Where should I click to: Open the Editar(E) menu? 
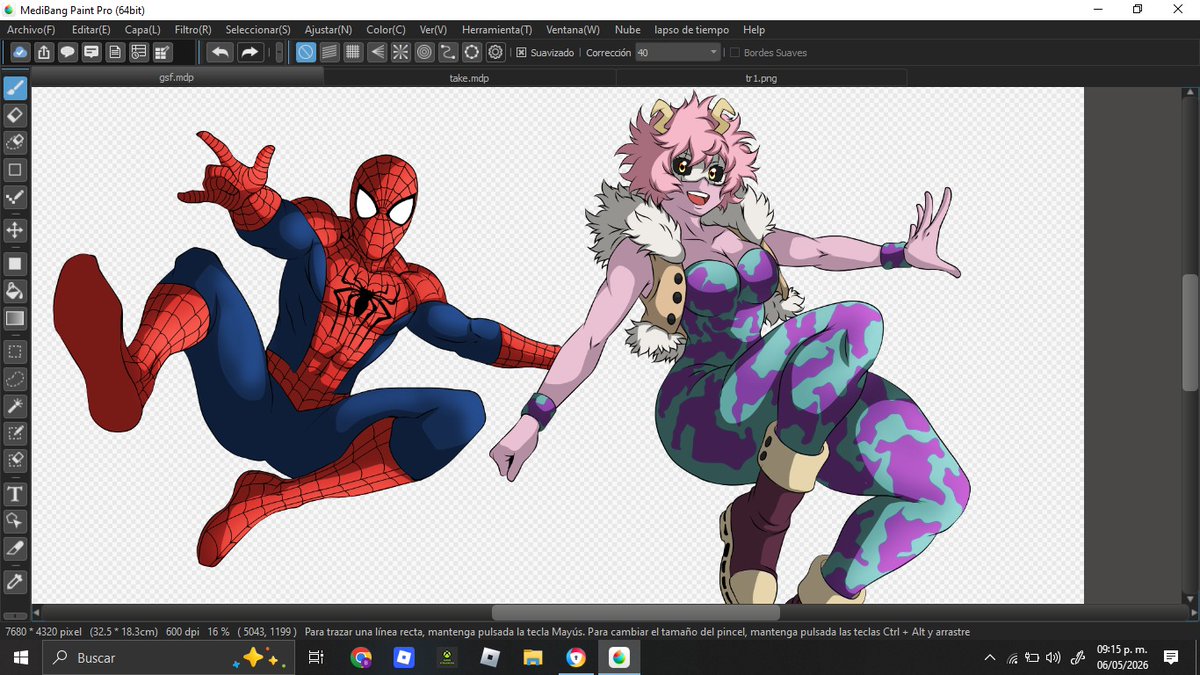click(91, 30)
